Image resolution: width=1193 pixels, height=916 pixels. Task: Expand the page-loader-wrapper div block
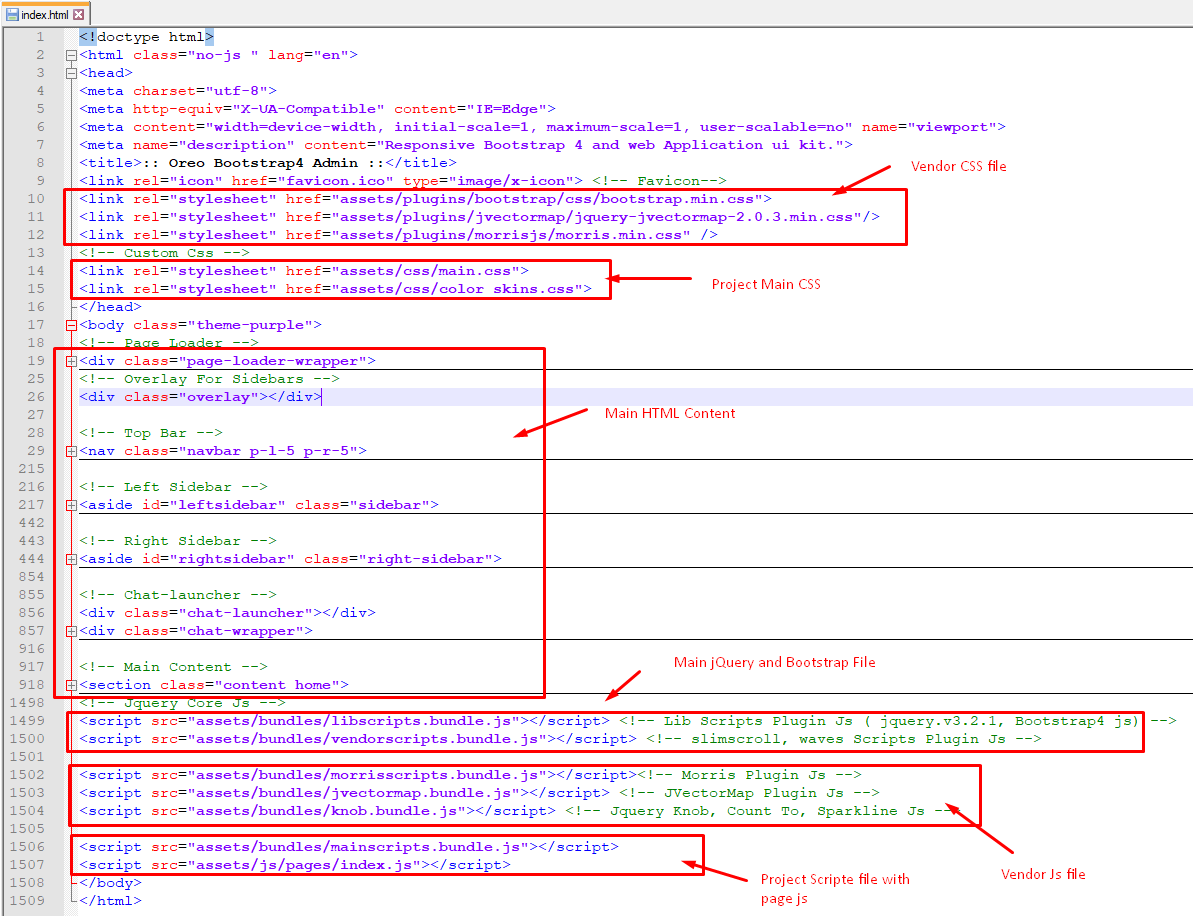pyautogui.click(x=70, y=361)
